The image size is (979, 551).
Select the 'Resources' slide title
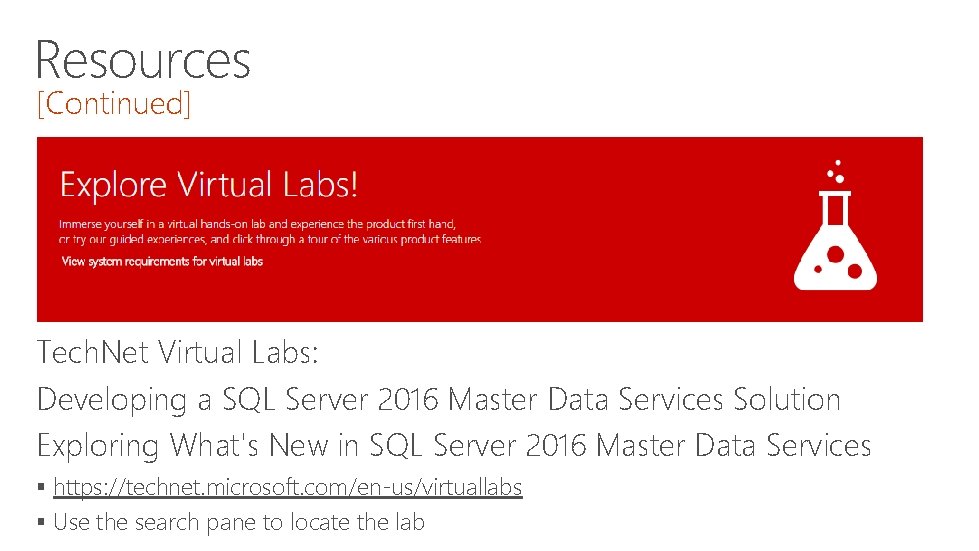(x=143, y=59)
